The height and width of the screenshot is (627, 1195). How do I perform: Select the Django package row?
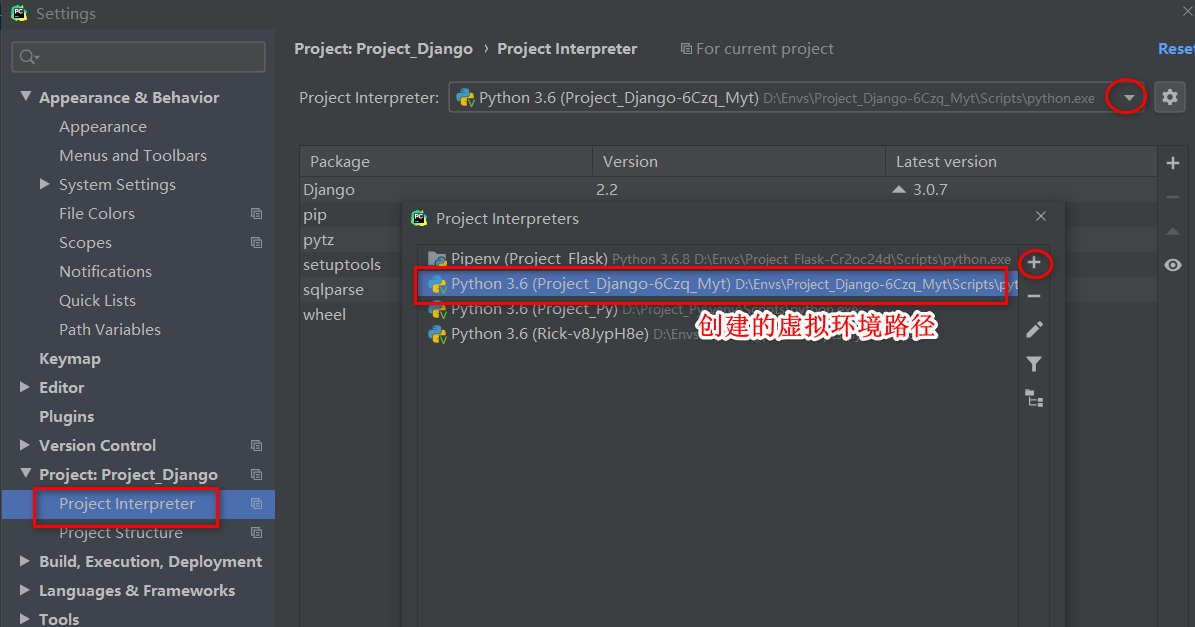tap(329, 189)
